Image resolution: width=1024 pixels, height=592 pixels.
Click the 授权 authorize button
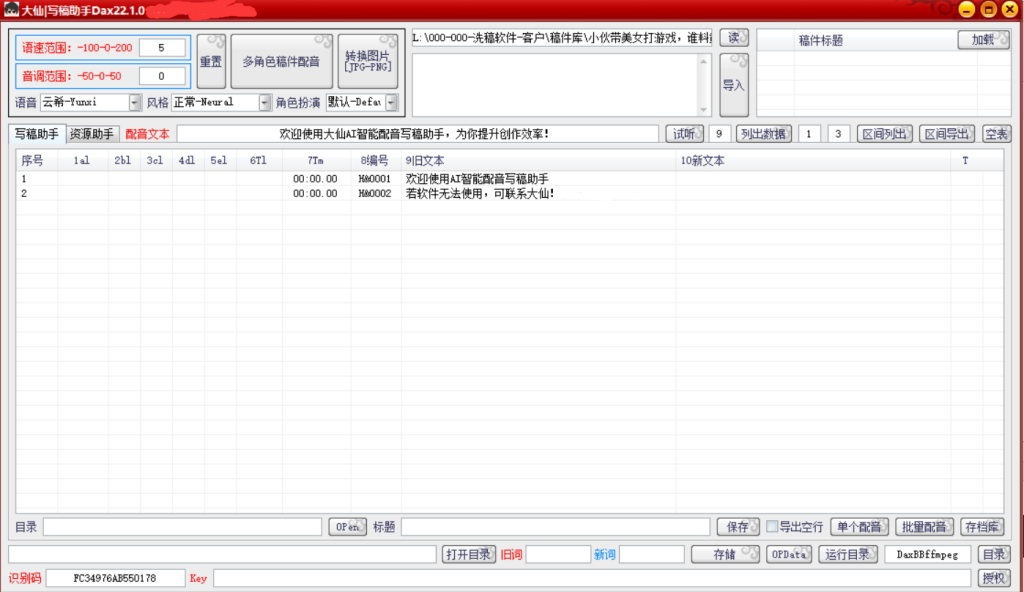(x=993, y=578)
